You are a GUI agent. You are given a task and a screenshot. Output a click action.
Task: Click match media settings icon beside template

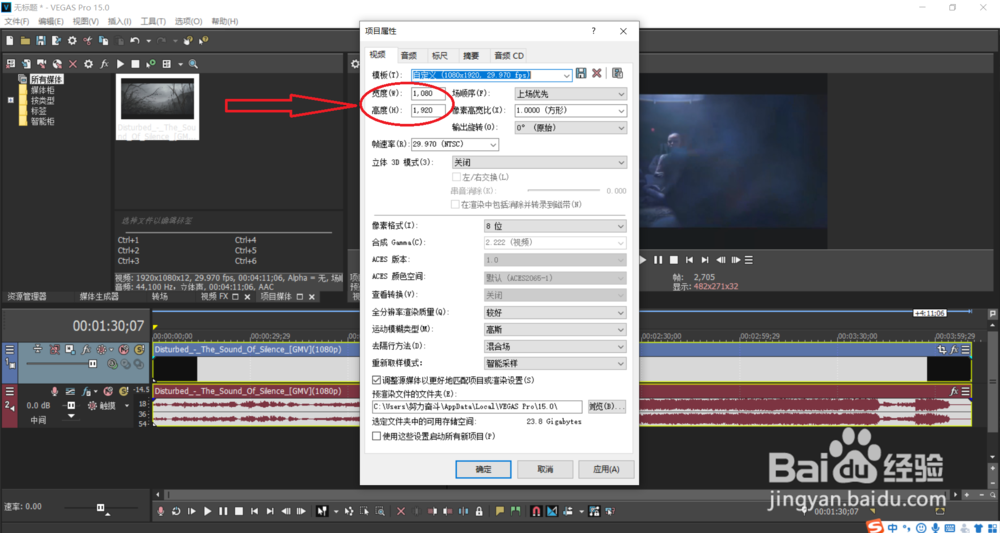[617, 73]
